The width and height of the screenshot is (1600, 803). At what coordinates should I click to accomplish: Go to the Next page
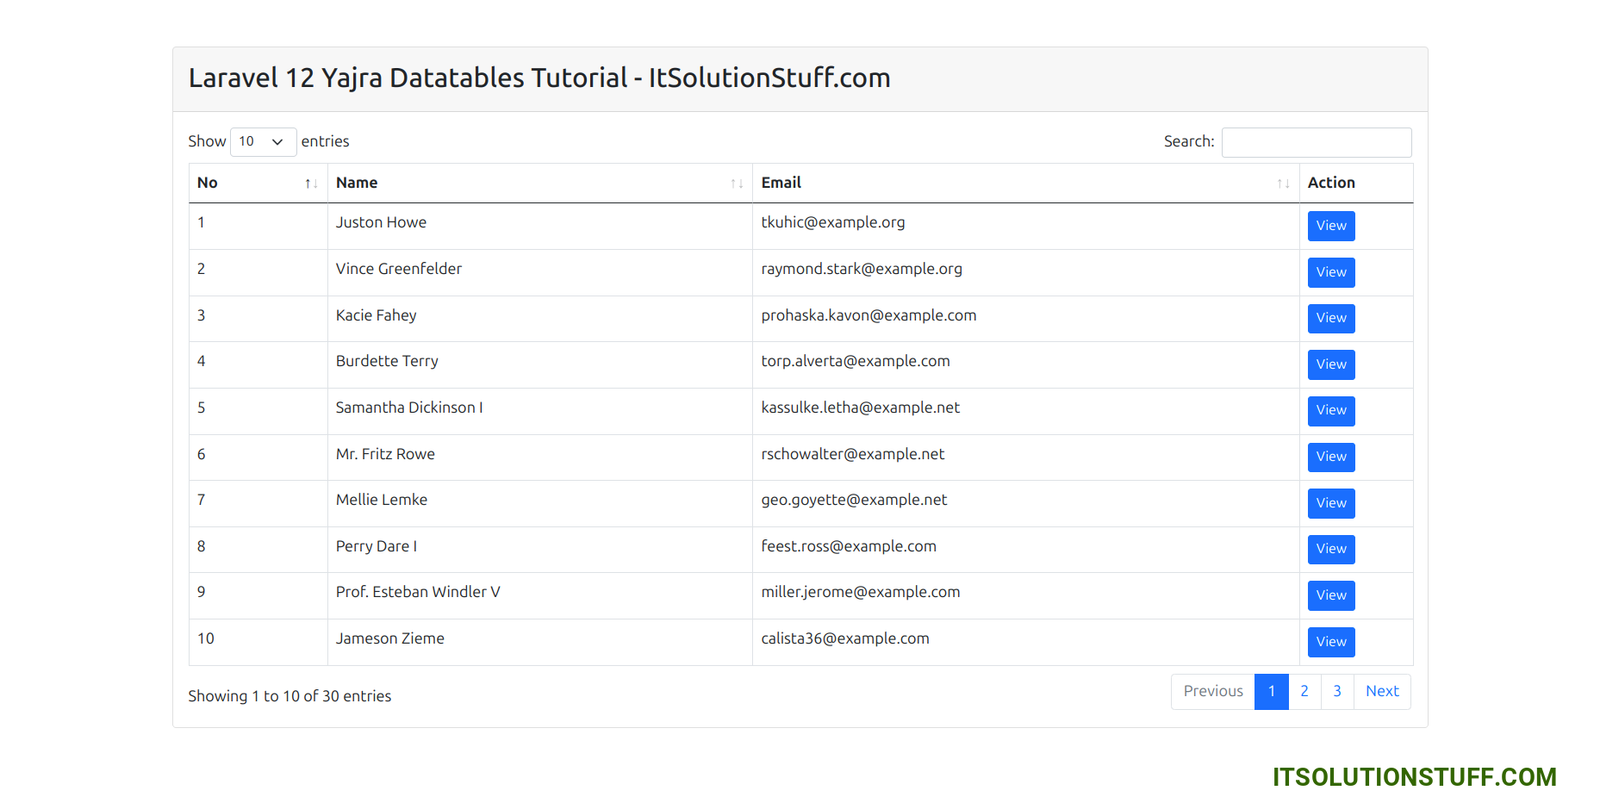click(x=1382, y=692)
